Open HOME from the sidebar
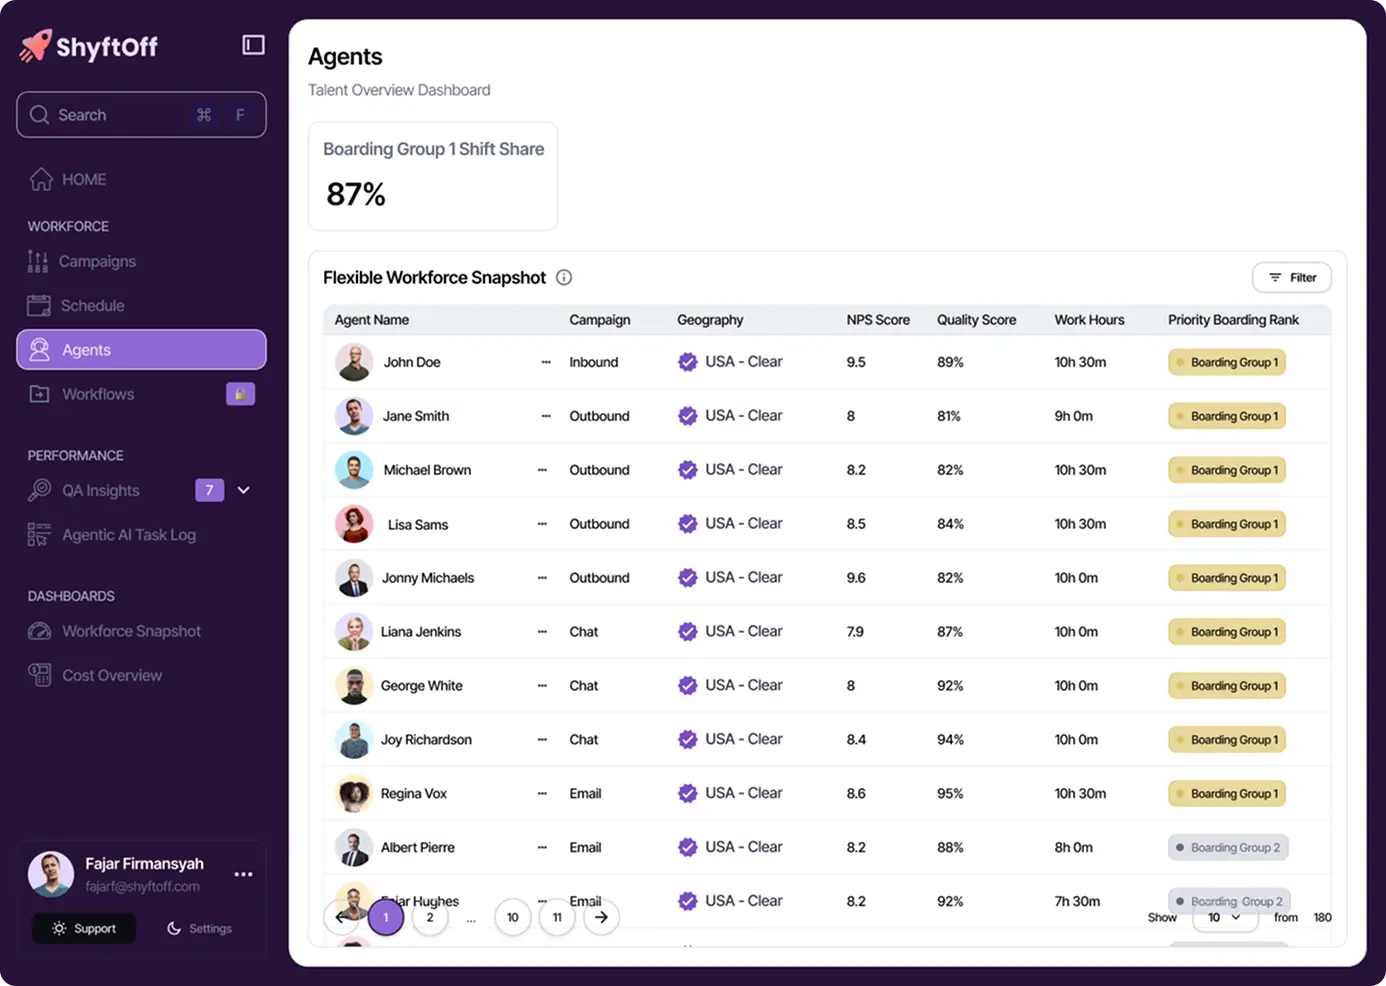 (84, 179)
